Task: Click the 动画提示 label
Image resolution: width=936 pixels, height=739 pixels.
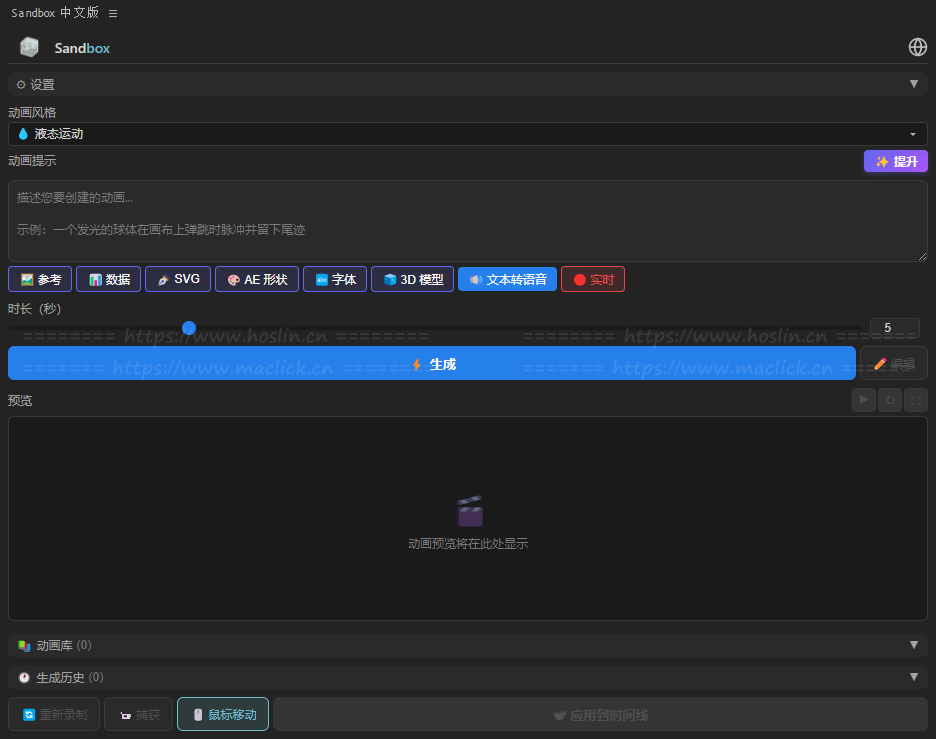Action: (32, 161)
